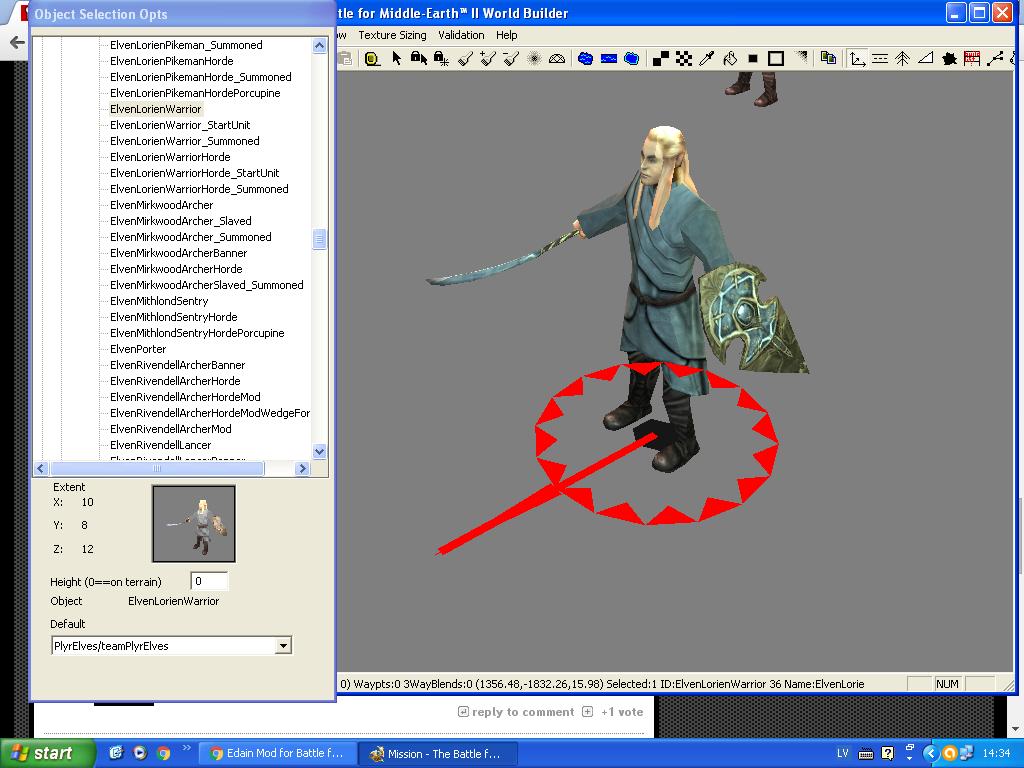Click the horizontal scroll-right arrow of the list
The height and width of the screenshot is (768, 1024).
coord(302,468)
